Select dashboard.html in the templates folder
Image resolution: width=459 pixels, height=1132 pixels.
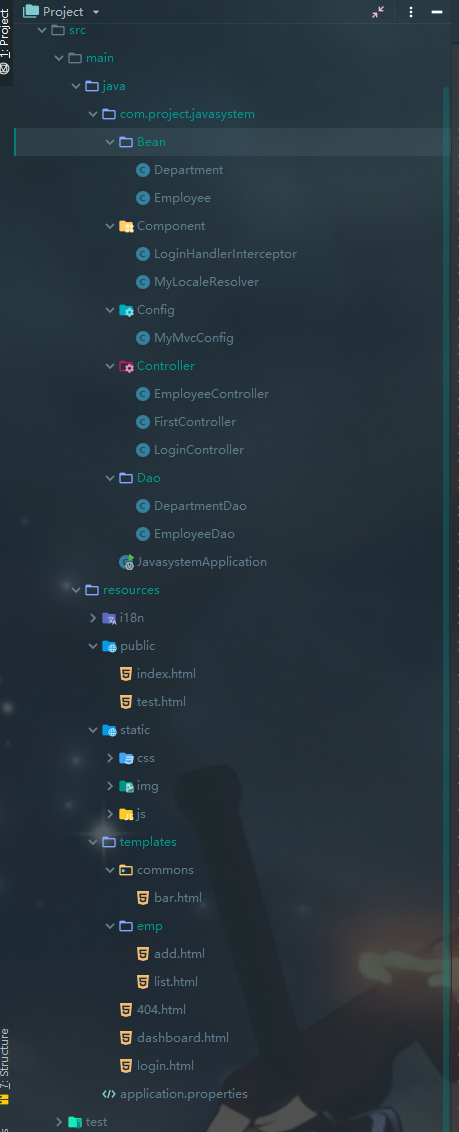pyautogui.click(x=183, y=1038)
